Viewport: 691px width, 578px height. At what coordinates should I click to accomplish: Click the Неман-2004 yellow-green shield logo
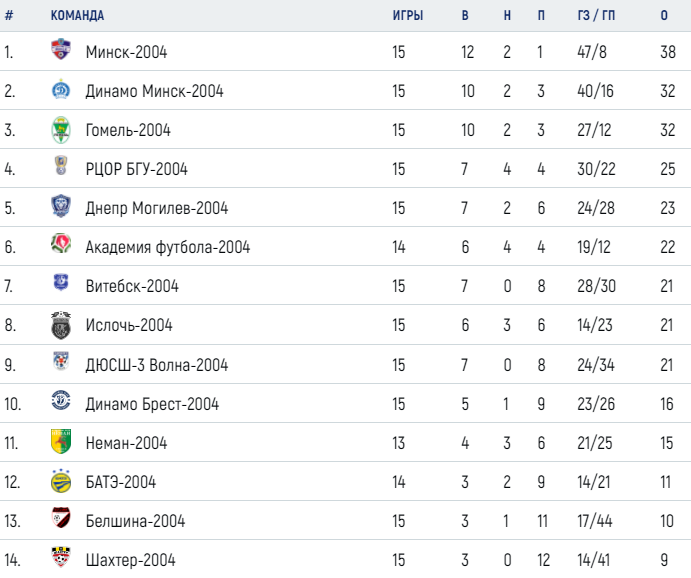coord(61,441)
